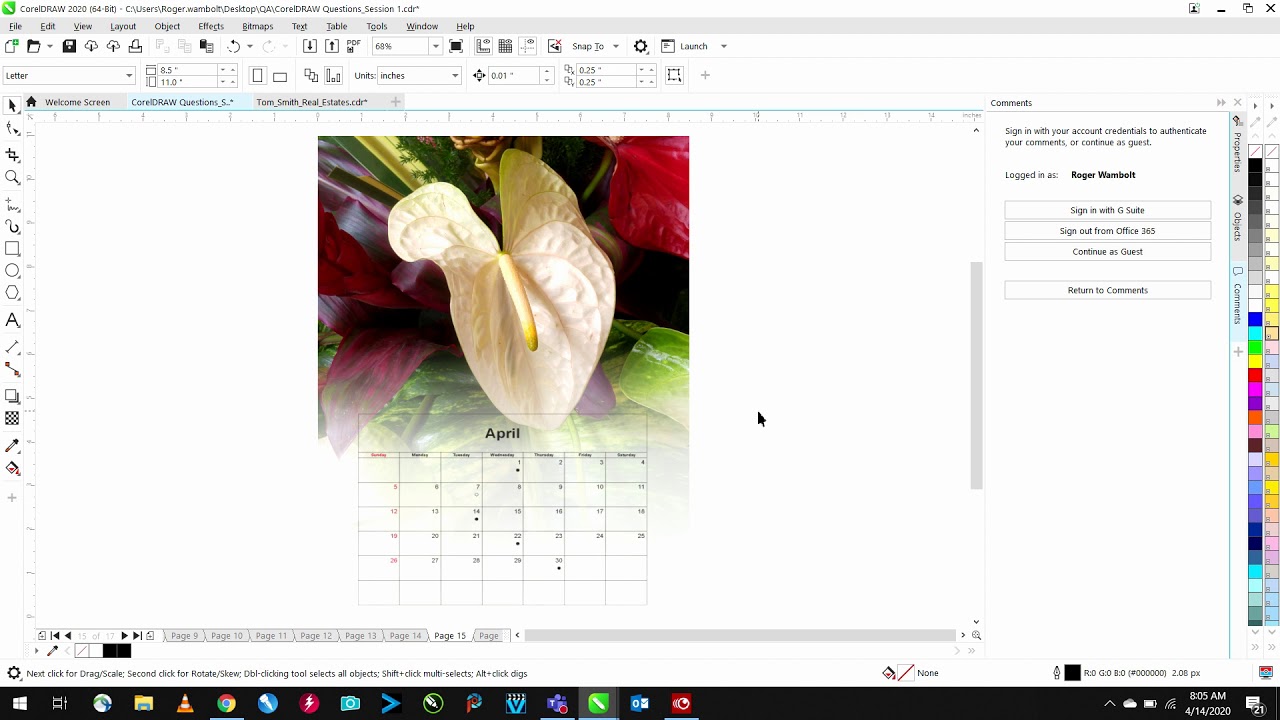Image resolution: width=1280 pixels, height=720 pixels.
Task: Toggle Show Grid button
Action: tap(505, 46)
